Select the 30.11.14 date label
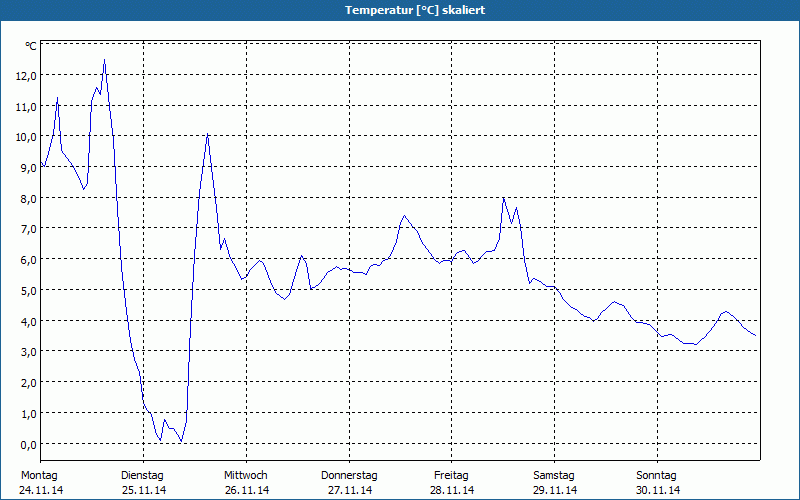This screenshot has height=500, width=800. pos(658,490)
